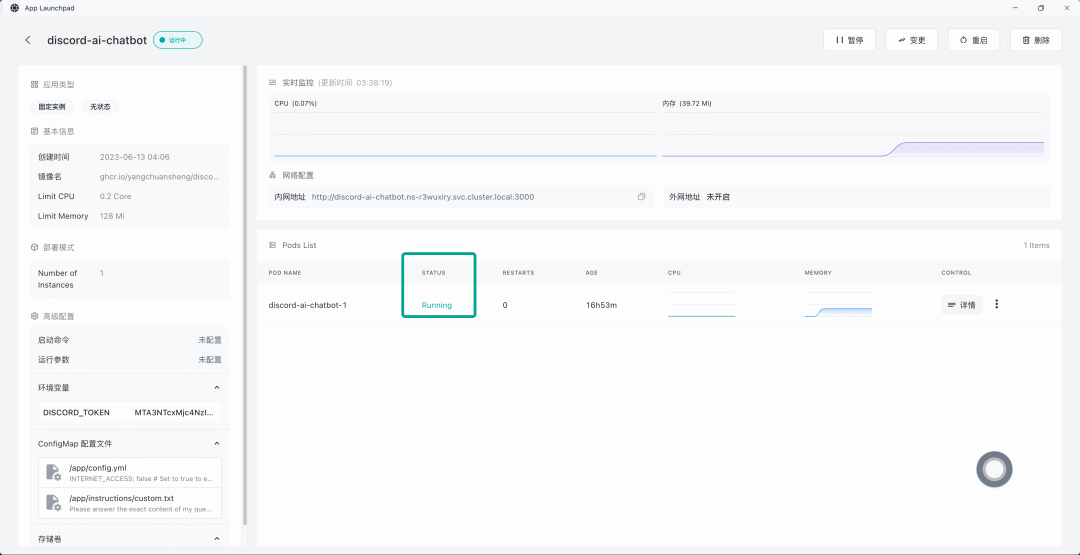Click the 变更 update button
Screen dimensions: 1080x555
click(x=911, y=40)
